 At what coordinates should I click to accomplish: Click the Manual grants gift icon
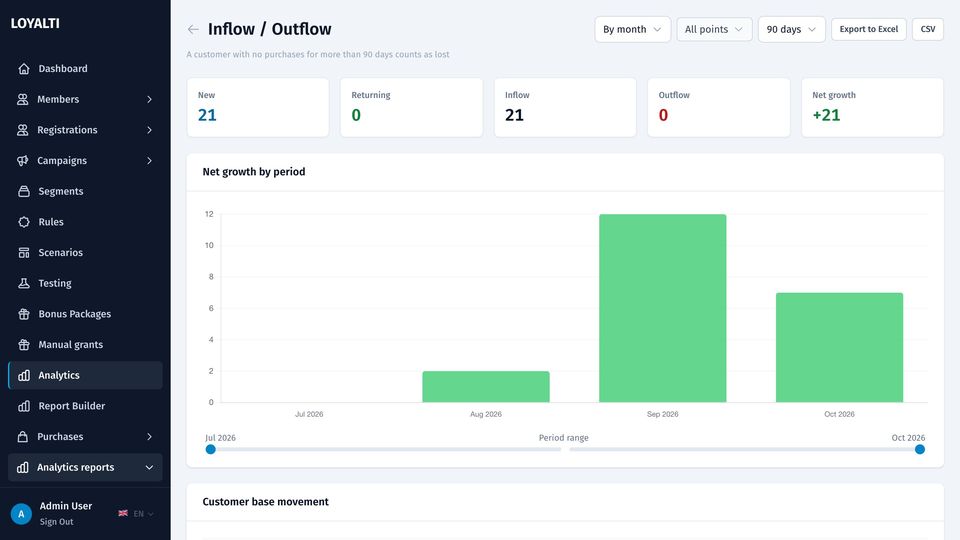click(24, 345)
